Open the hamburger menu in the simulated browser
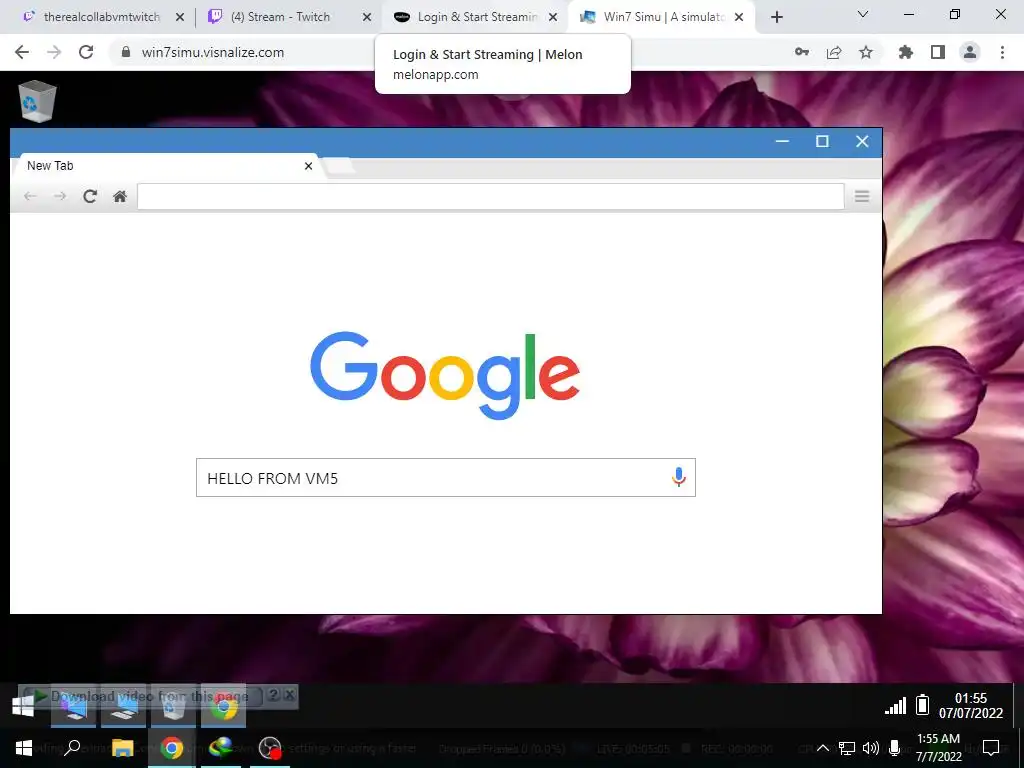Screen dimensions: 1024x768 862,197
